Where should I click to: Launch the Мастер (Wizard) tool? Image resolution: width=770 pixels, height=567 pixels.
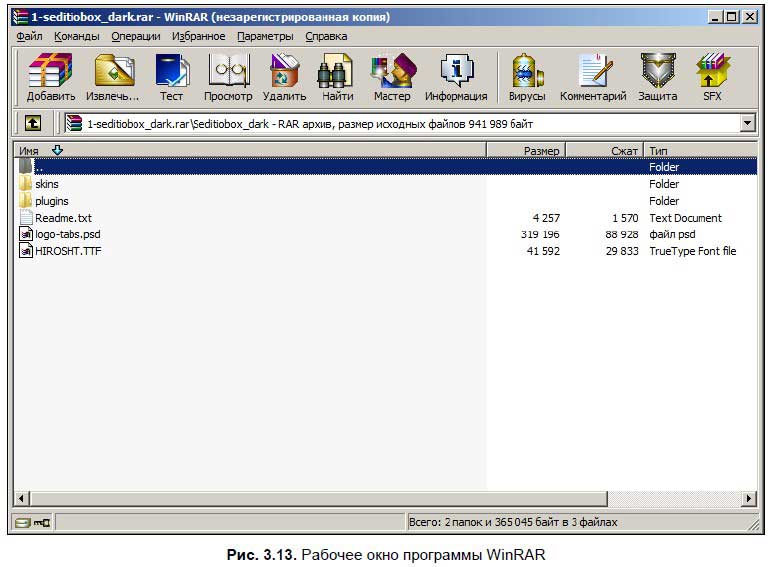pos(392,78)
